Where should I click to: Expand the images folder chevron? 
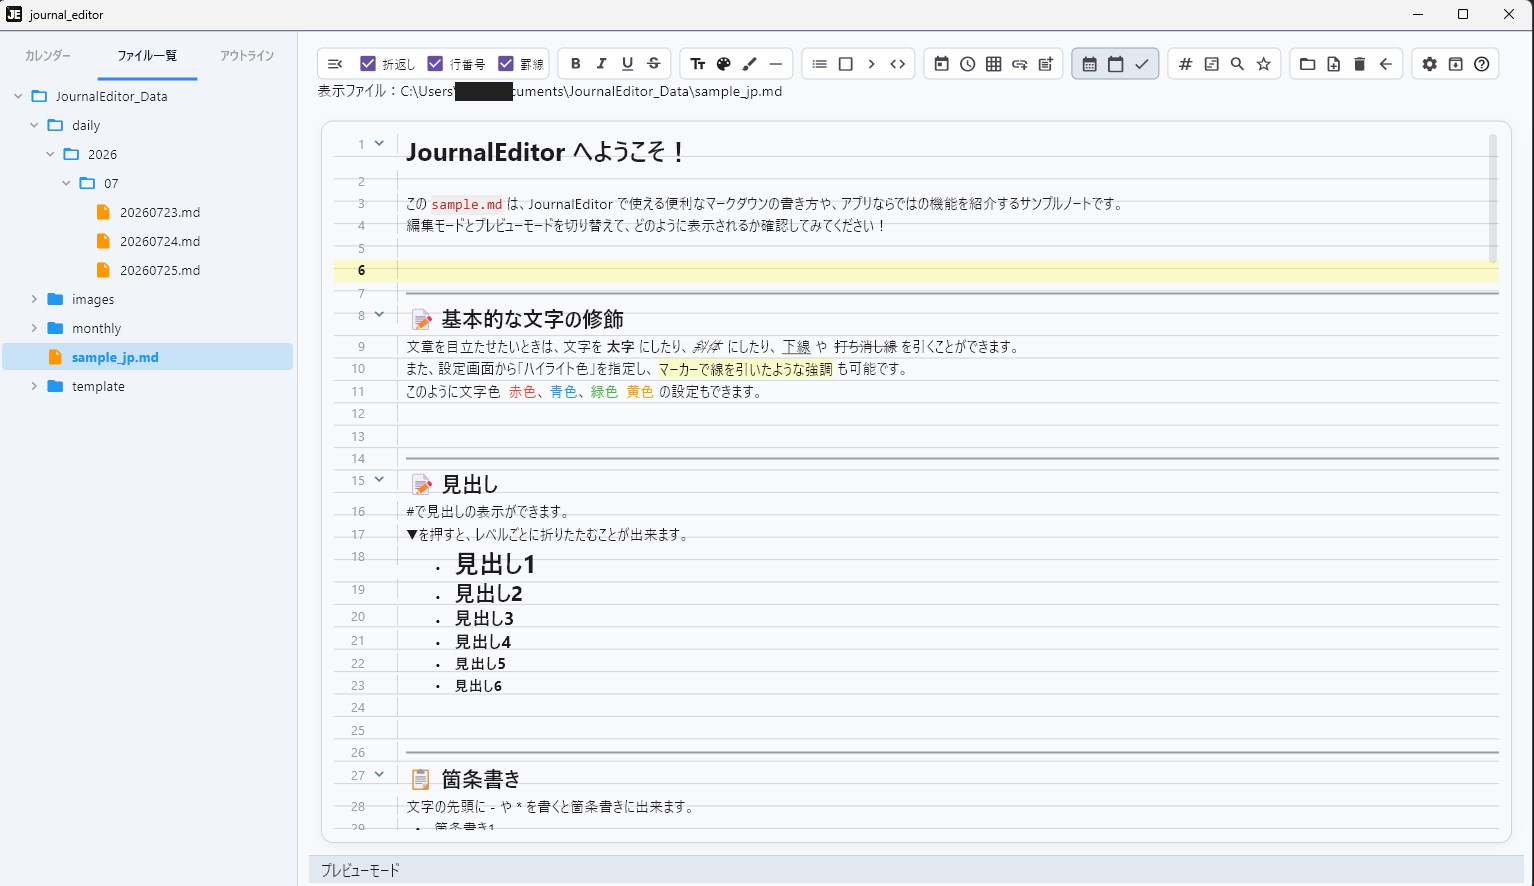34,300
